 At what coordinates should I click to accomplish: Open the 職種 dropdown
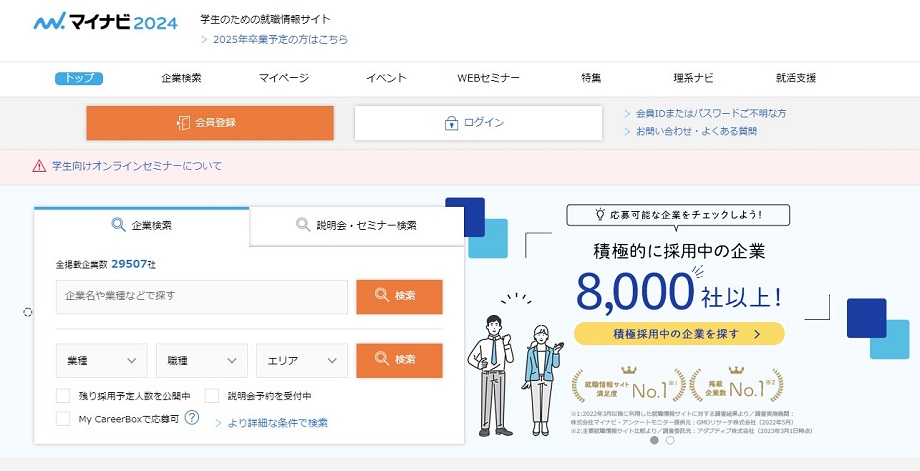pyautogui.click(x=202, y=361)
